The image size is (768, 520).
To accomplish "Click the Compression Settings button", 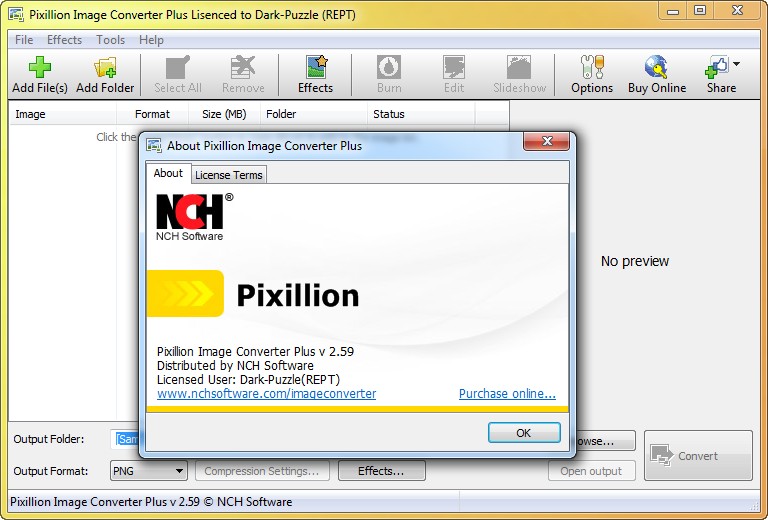I will click(x=262, y=471).
